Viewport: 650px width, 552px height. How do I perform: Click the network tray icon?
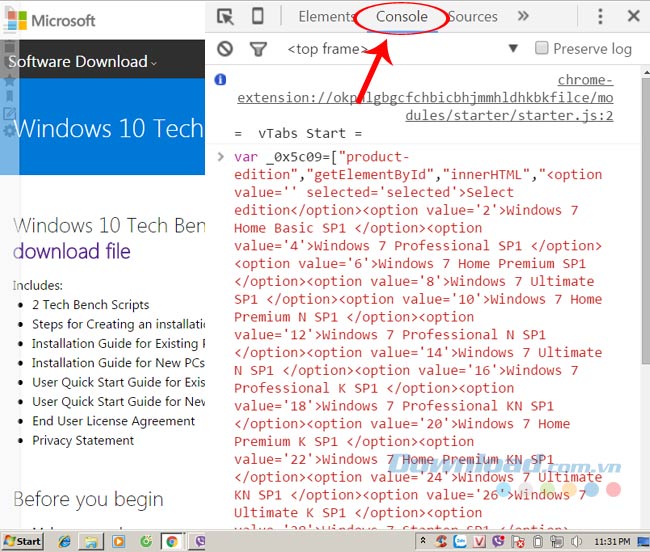point(557,541)
